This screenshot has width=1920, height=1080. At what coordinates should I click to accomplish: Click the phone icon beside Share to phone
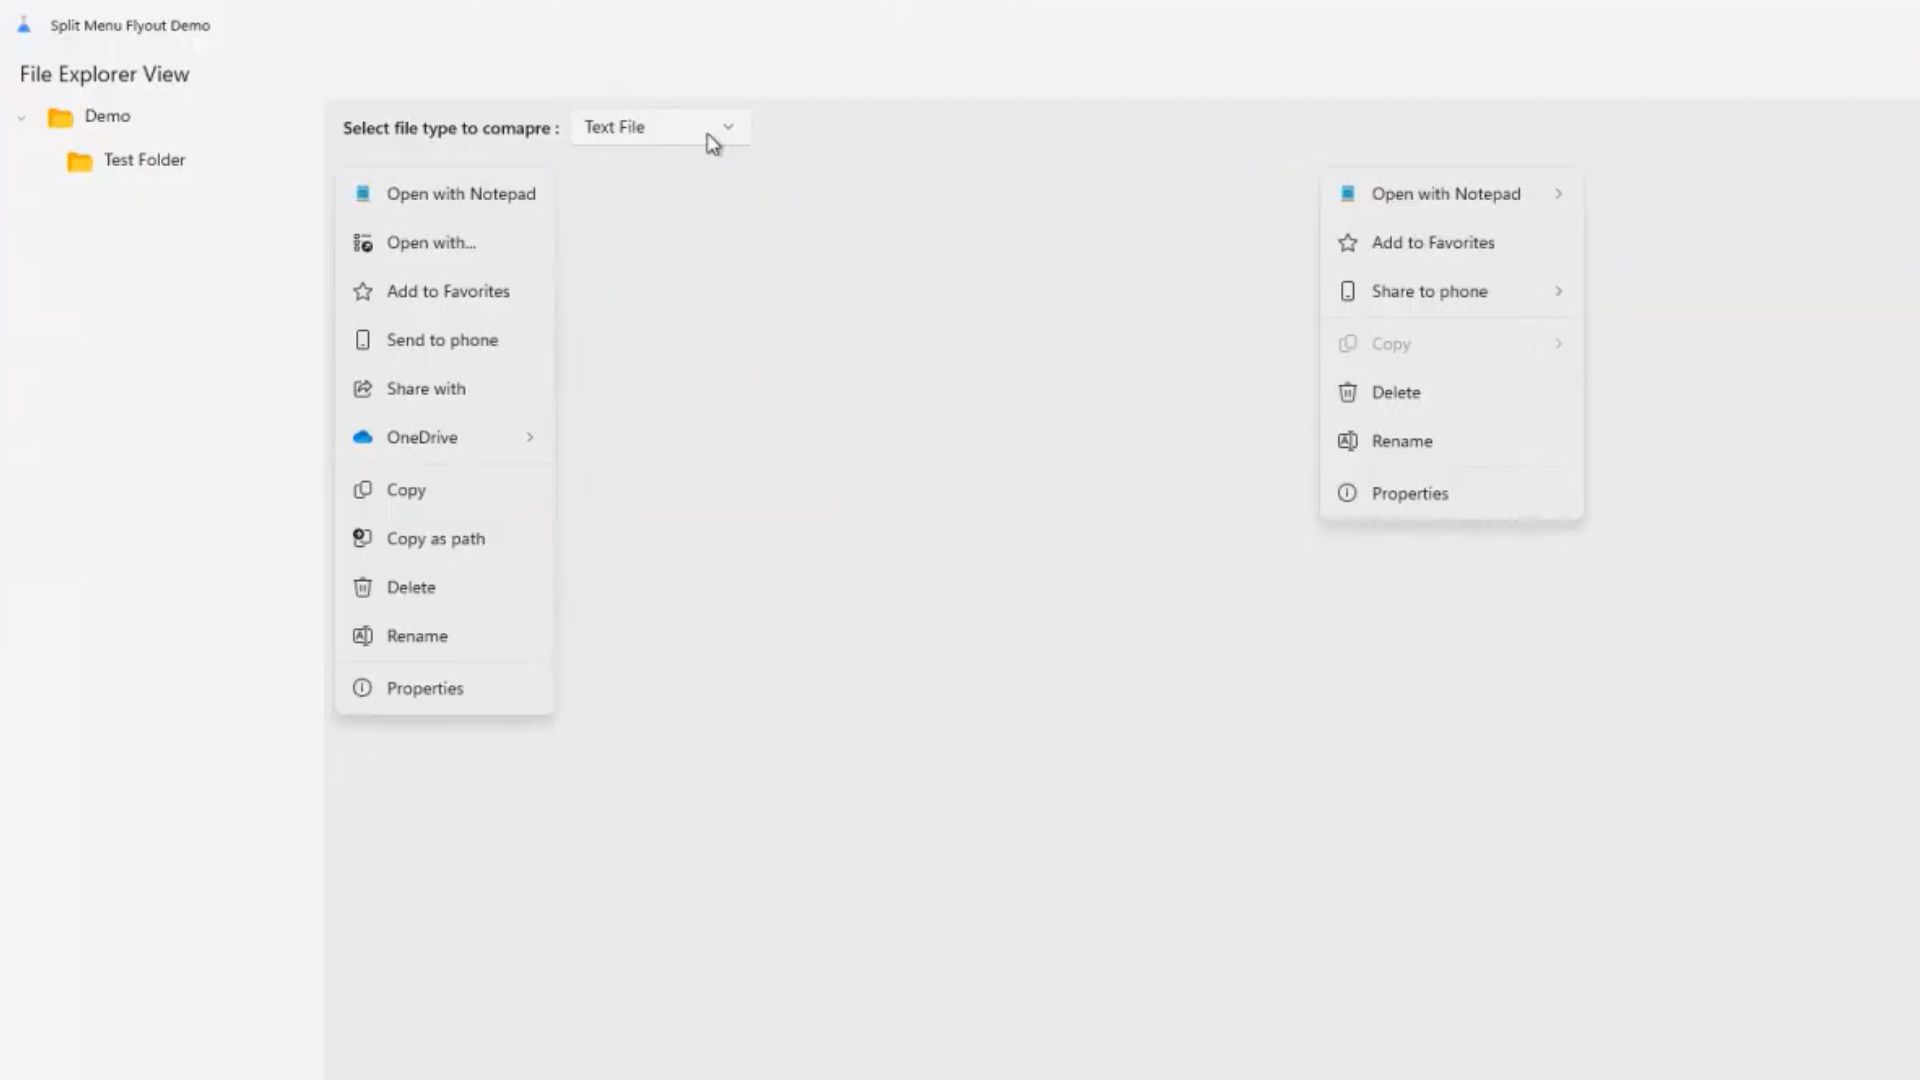[1348, 291]
